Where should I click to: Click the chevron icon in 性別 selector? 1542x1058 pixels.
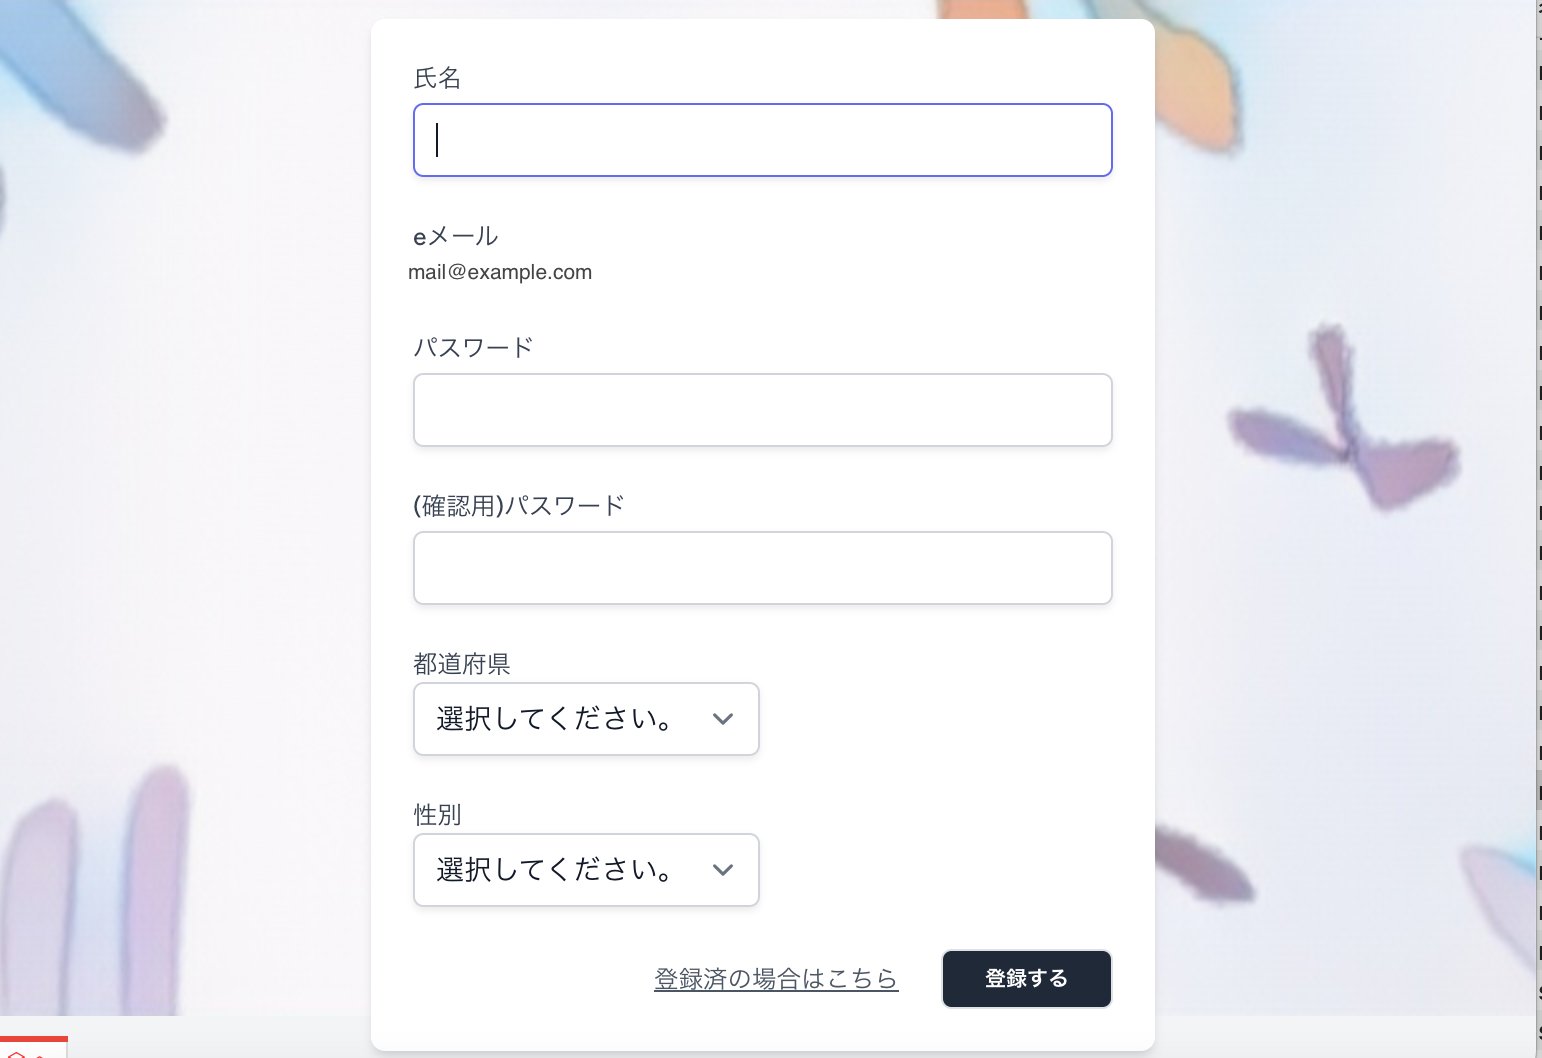coord(723,870)
